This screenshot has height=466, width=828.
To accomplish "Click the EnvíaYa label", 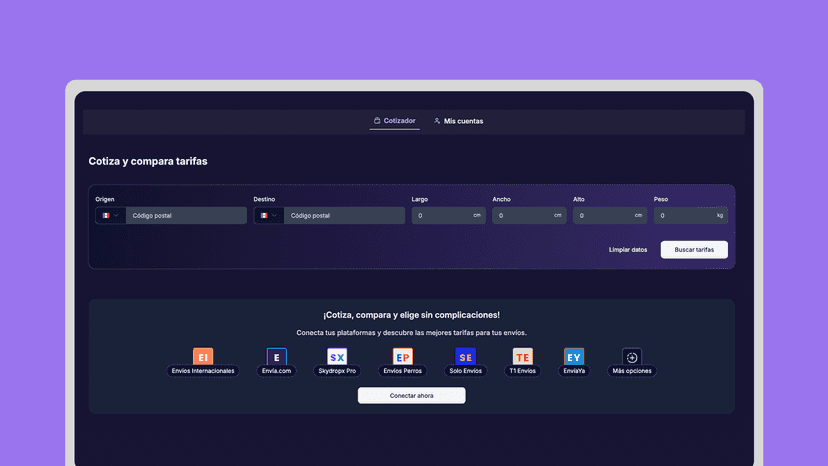I will pyautogui.click(x=573, y=371).
